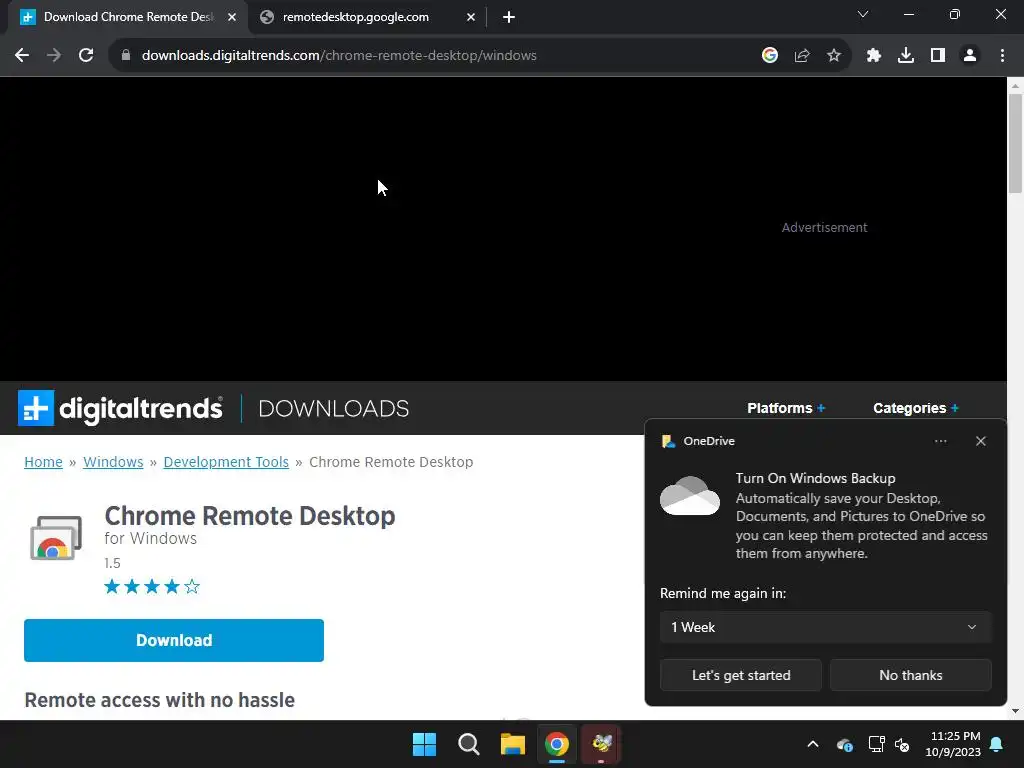The width and height of the screenshot is (1024, 768).
Task: Click the blue Download button
Action: tap(174, 641)
